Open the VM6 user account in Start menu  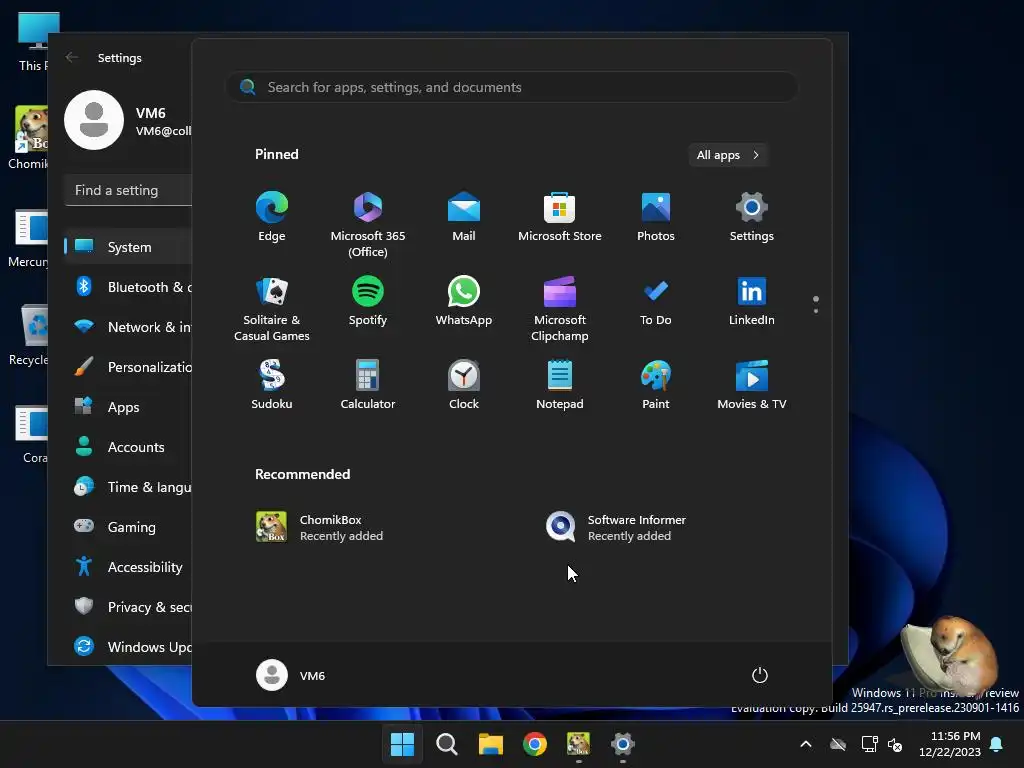(x=291, y=675)
